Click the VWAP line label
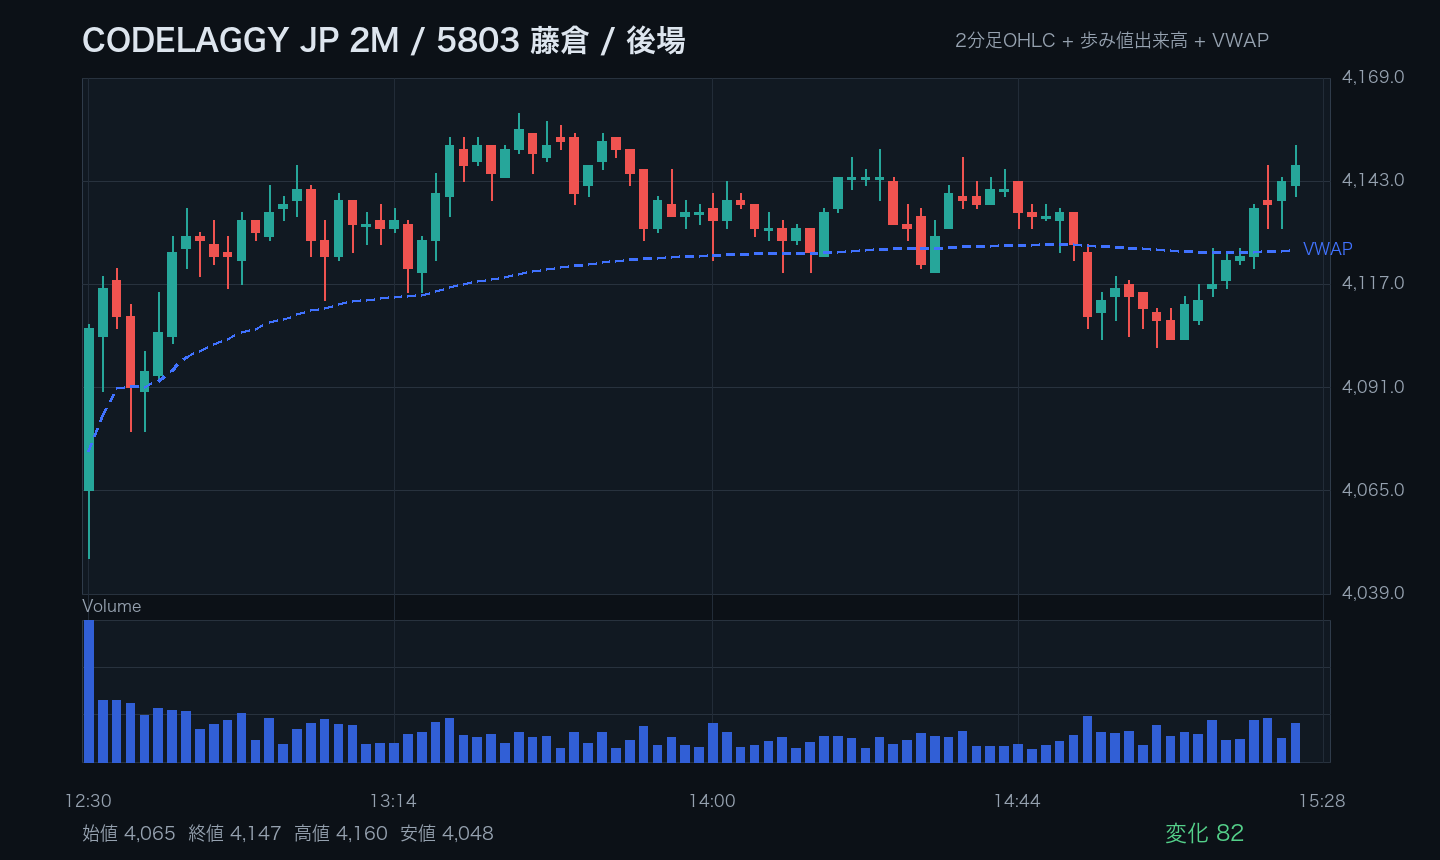Viewport: 1440px width, 860px height. pyautogui.click(x=1327, y=249)
